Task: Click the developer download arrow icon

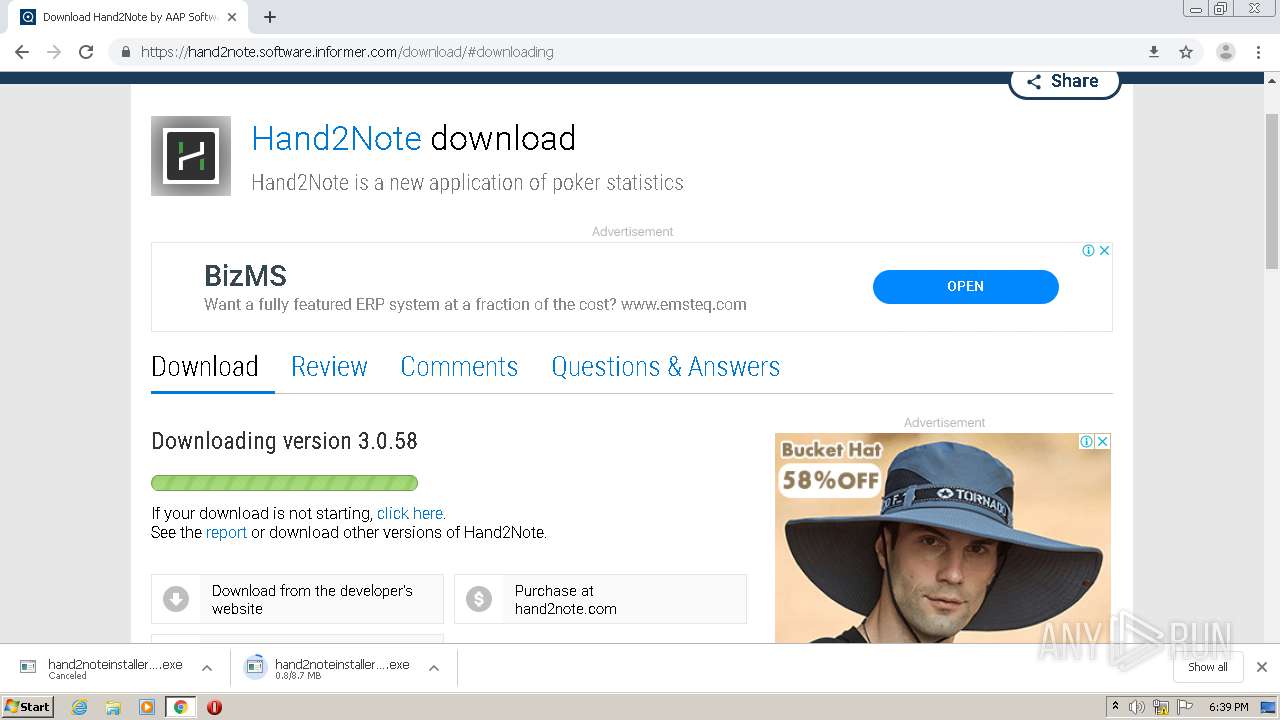Action: click(x=176, y=599)
